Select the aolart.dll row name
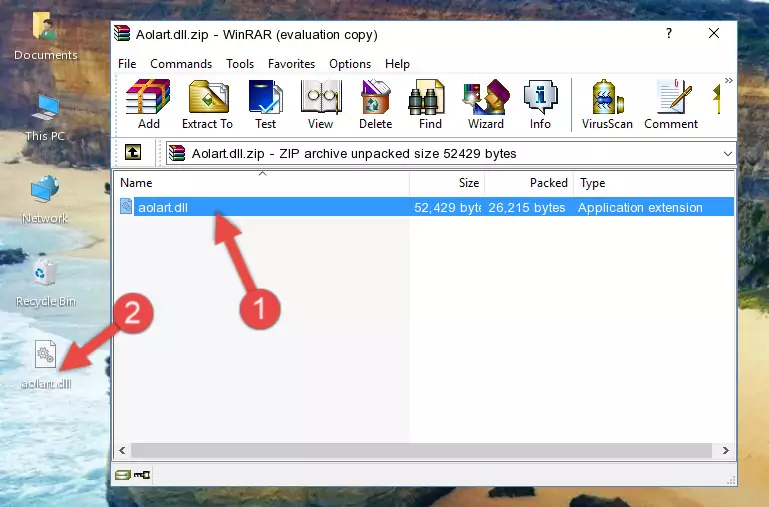The height and width of the screenshot is (507, 769). (x=163, y=207)
